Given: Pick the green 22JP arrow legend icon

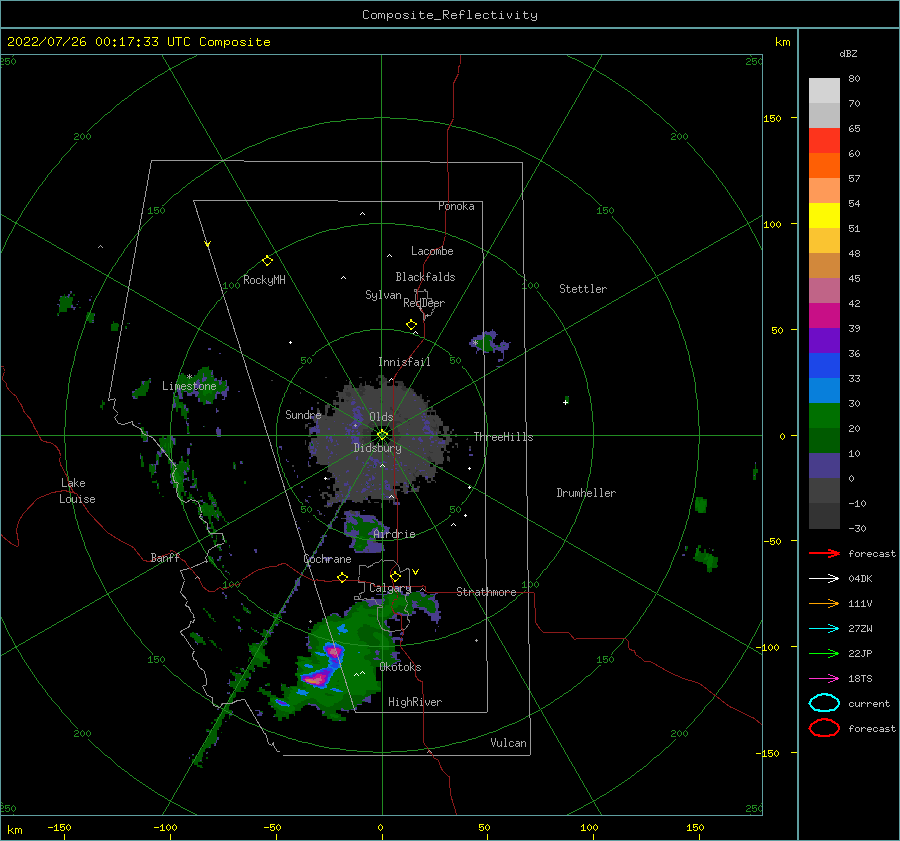Looking at the screenshot, I should coord(824,653).
